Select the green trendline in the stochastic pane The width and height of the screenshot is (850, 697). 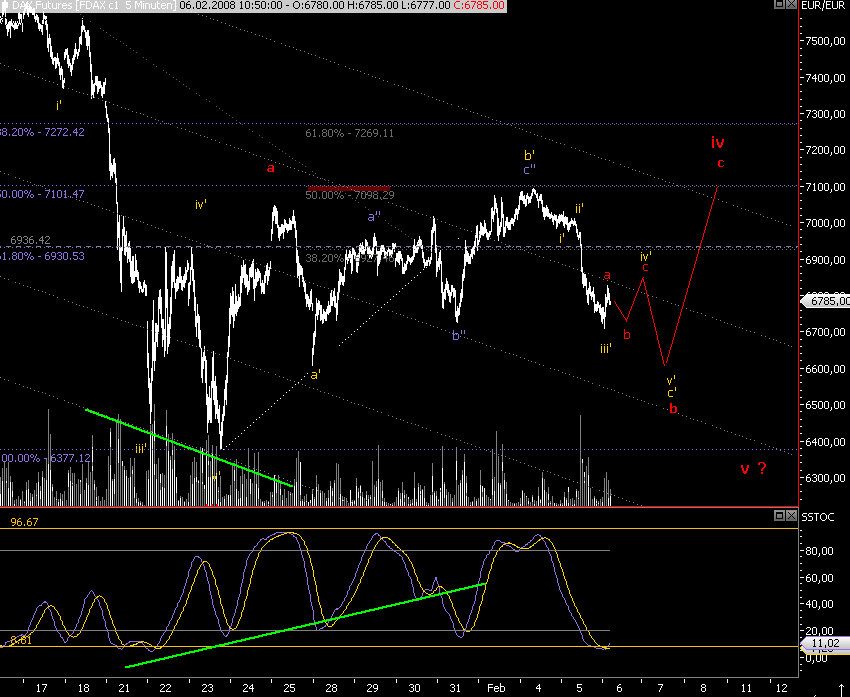coord(305,625)
